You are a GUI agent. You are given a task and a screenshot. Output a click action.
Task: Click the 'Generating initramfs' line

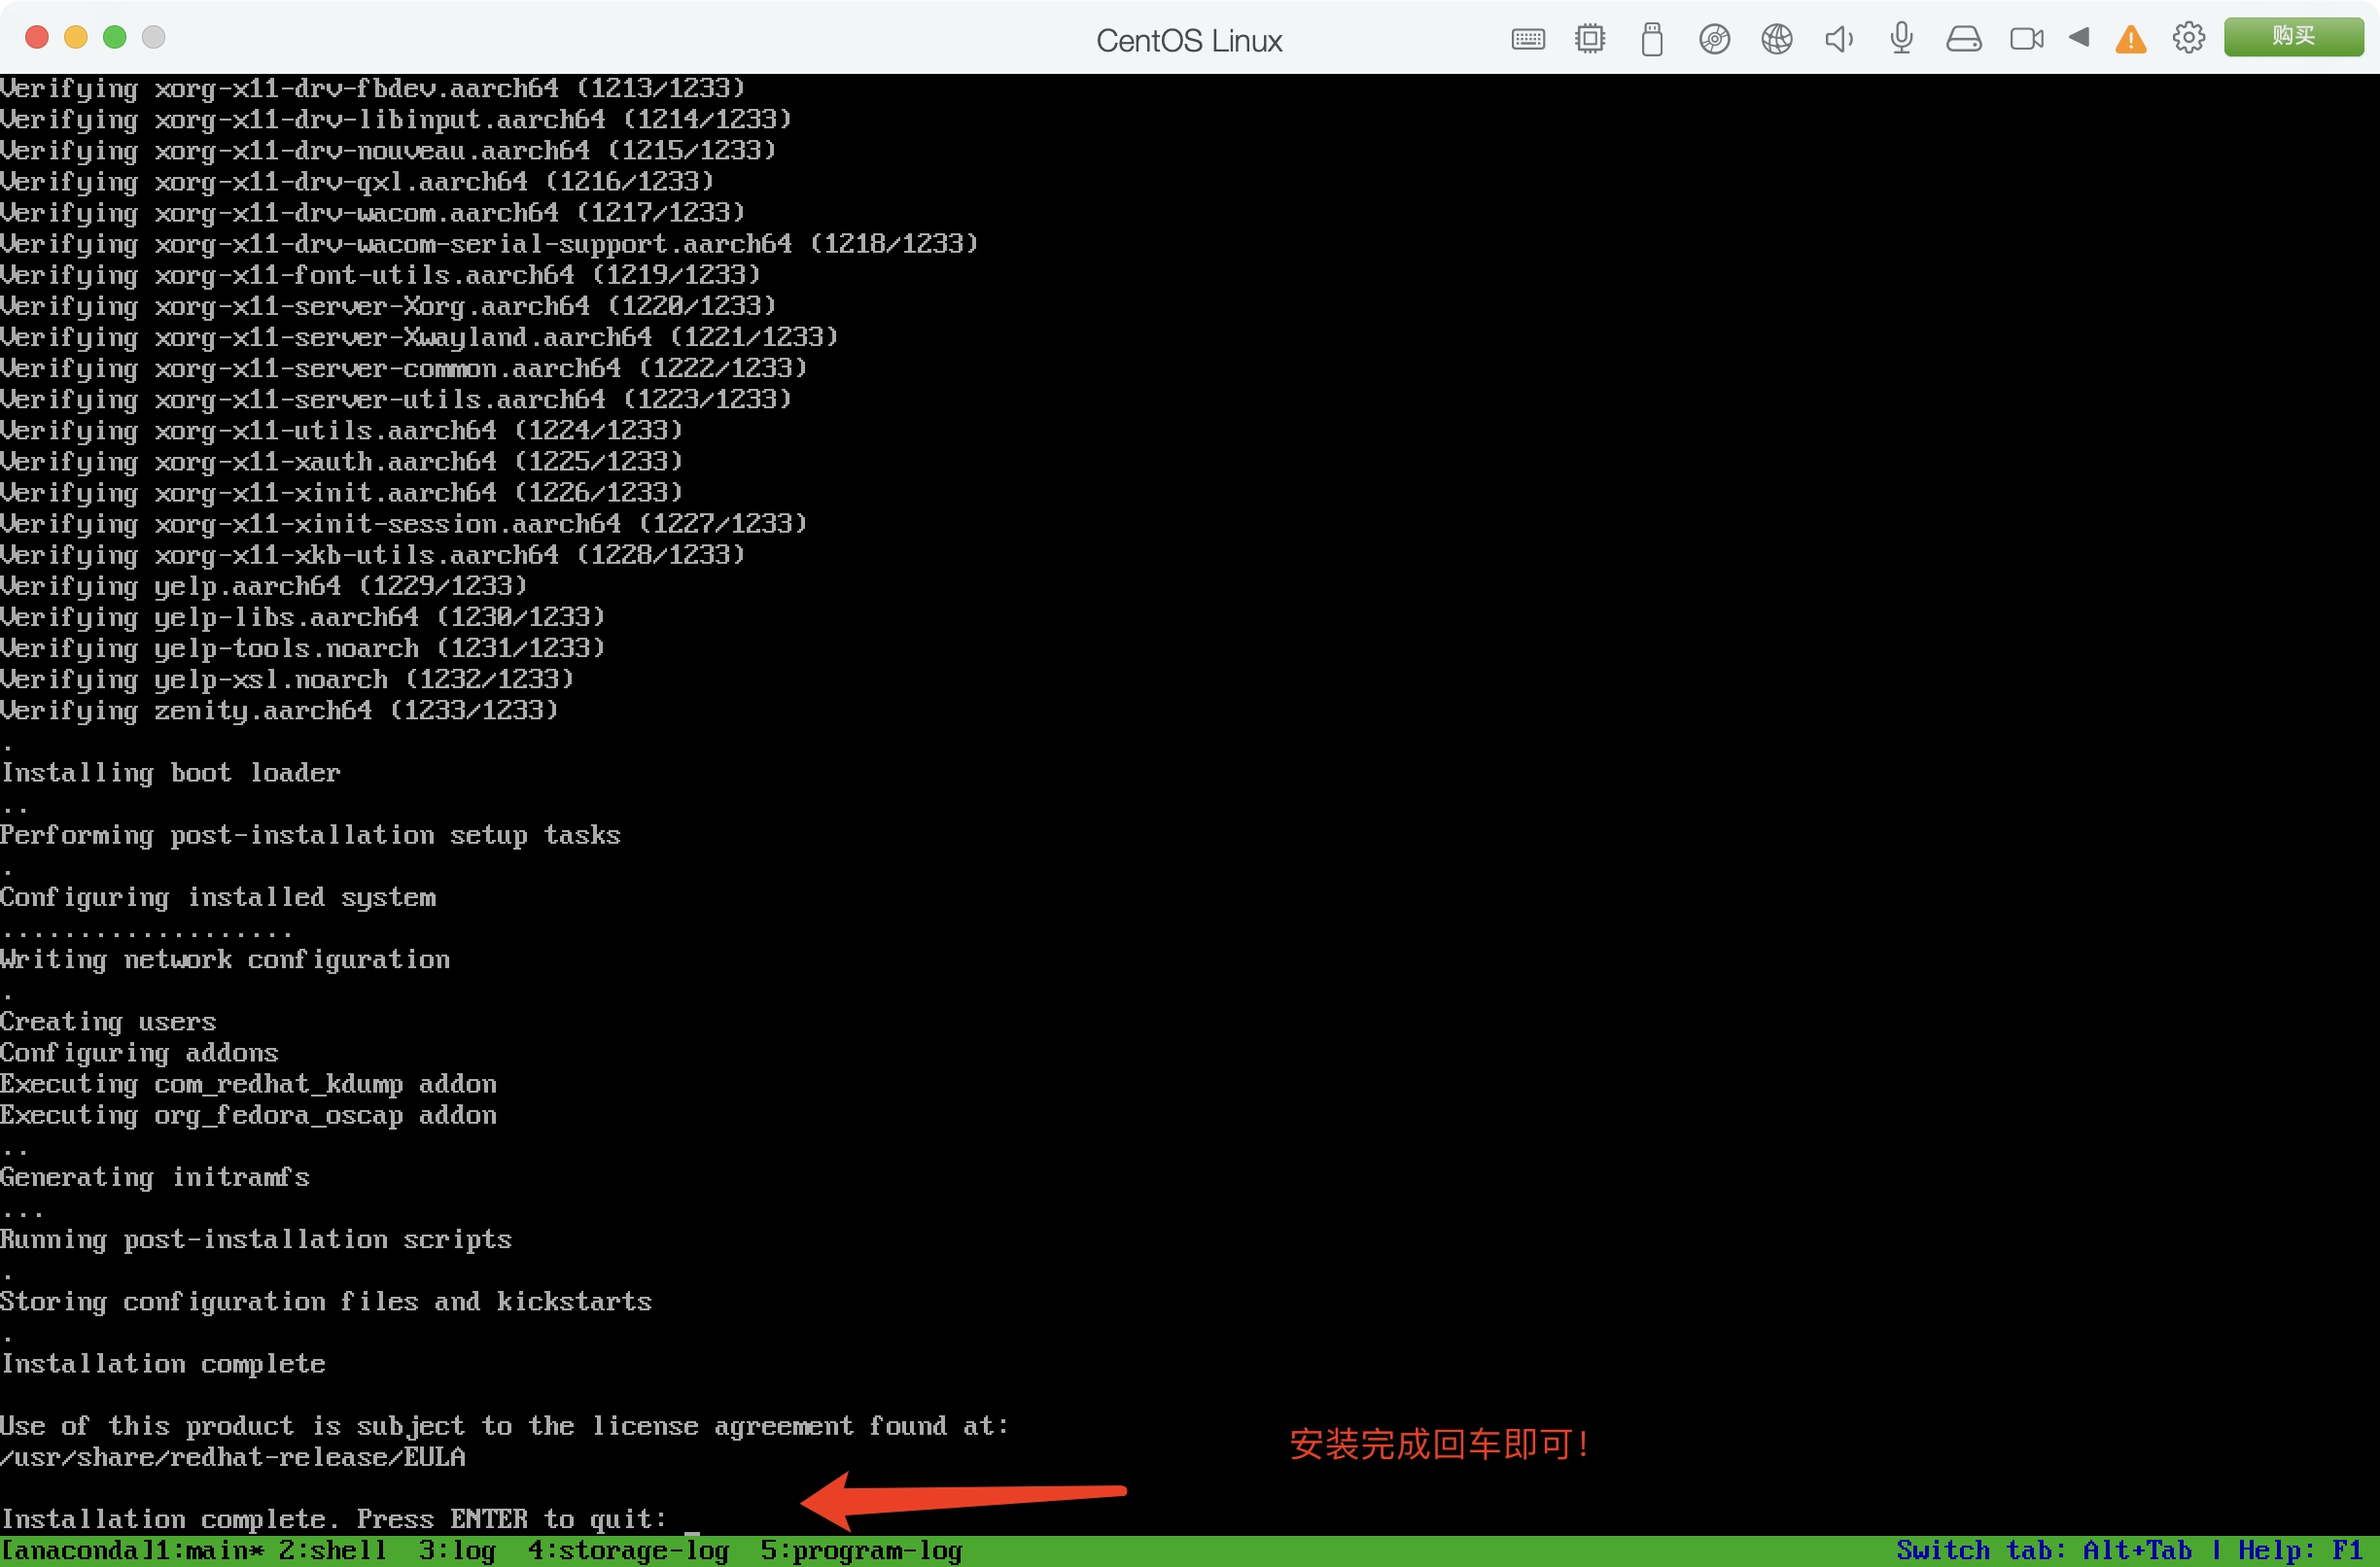click(x=155, y=1177)
